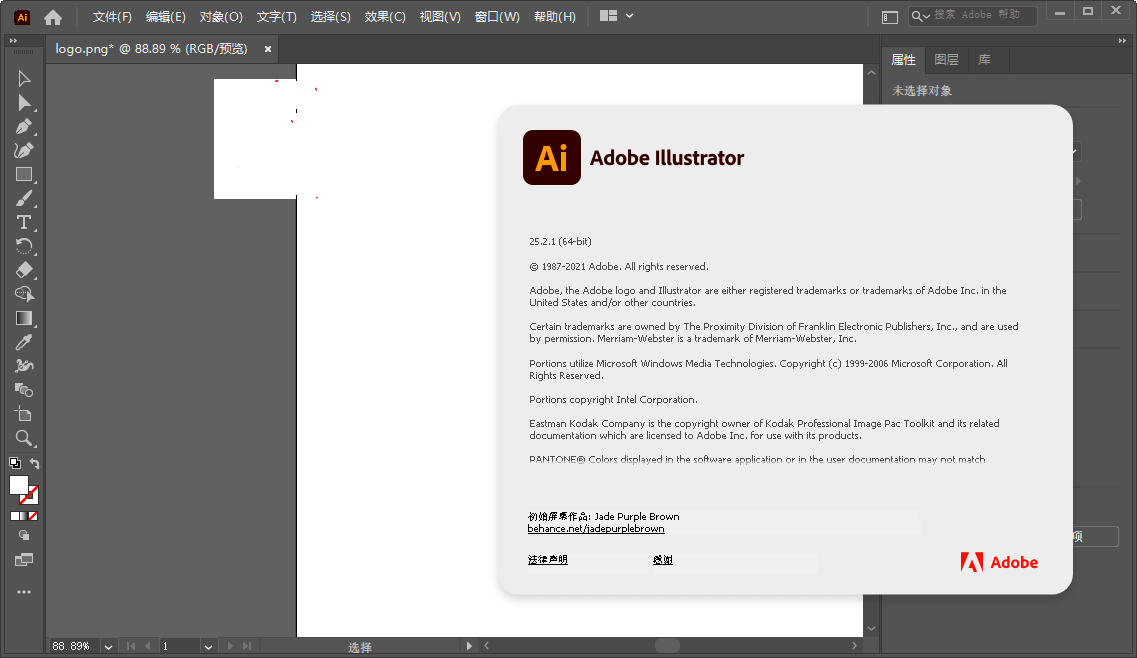
Task: Click the white fill color swatch
Action: tap(18, 485)
